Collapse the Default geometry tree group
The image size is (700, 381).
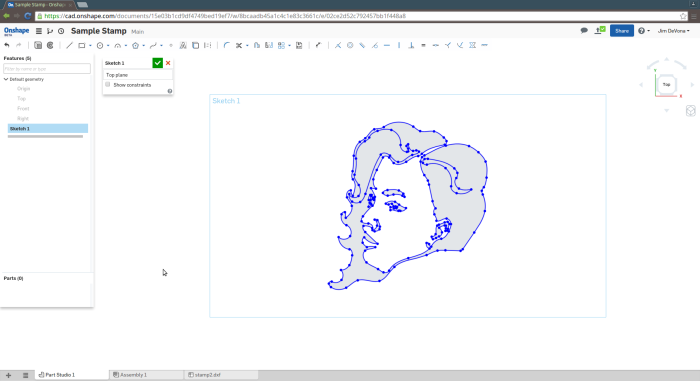[x=6, y=79]
